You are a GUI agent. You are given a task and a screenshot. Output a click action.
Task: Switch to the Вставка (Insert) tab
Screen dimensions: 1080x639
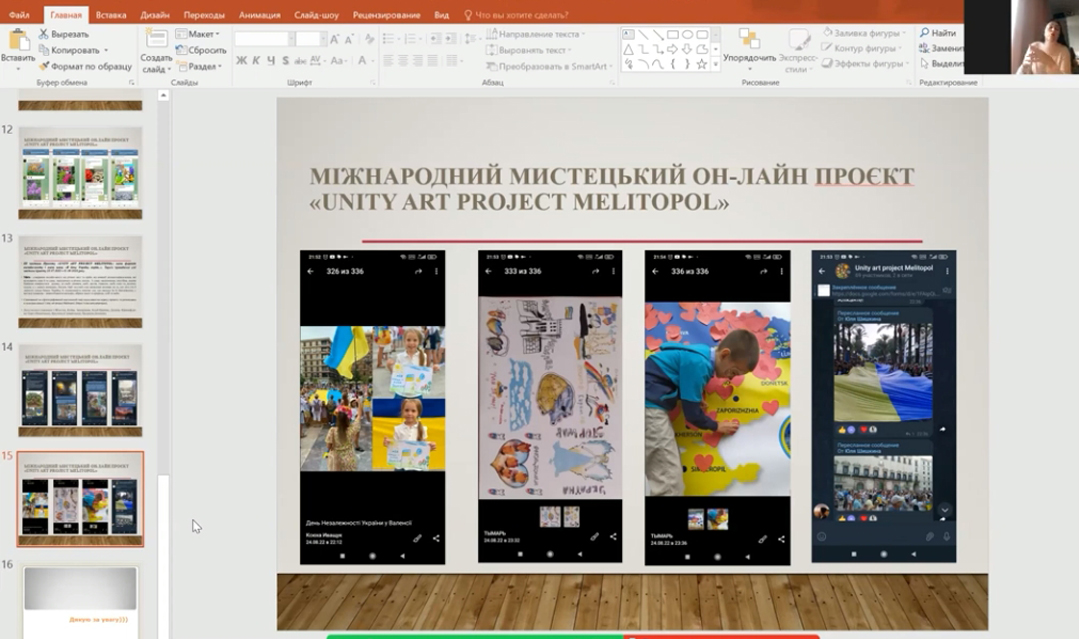[111, 15]
